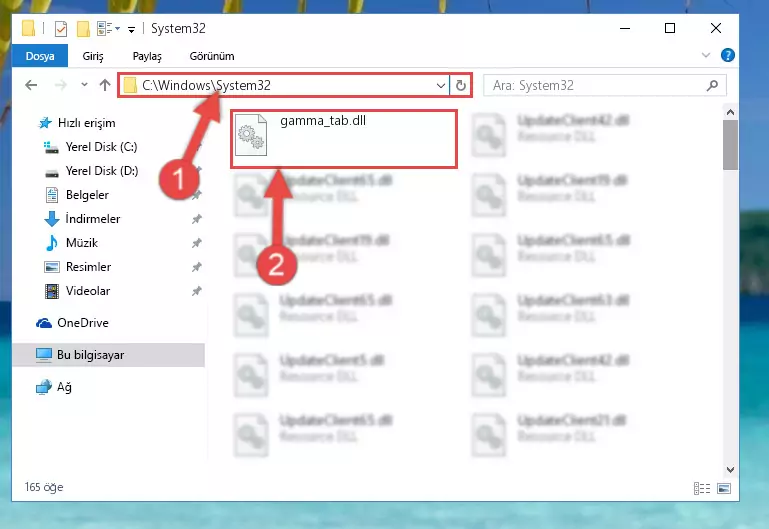
Task: Open the blue Help icon
Action: coord(728,55)
